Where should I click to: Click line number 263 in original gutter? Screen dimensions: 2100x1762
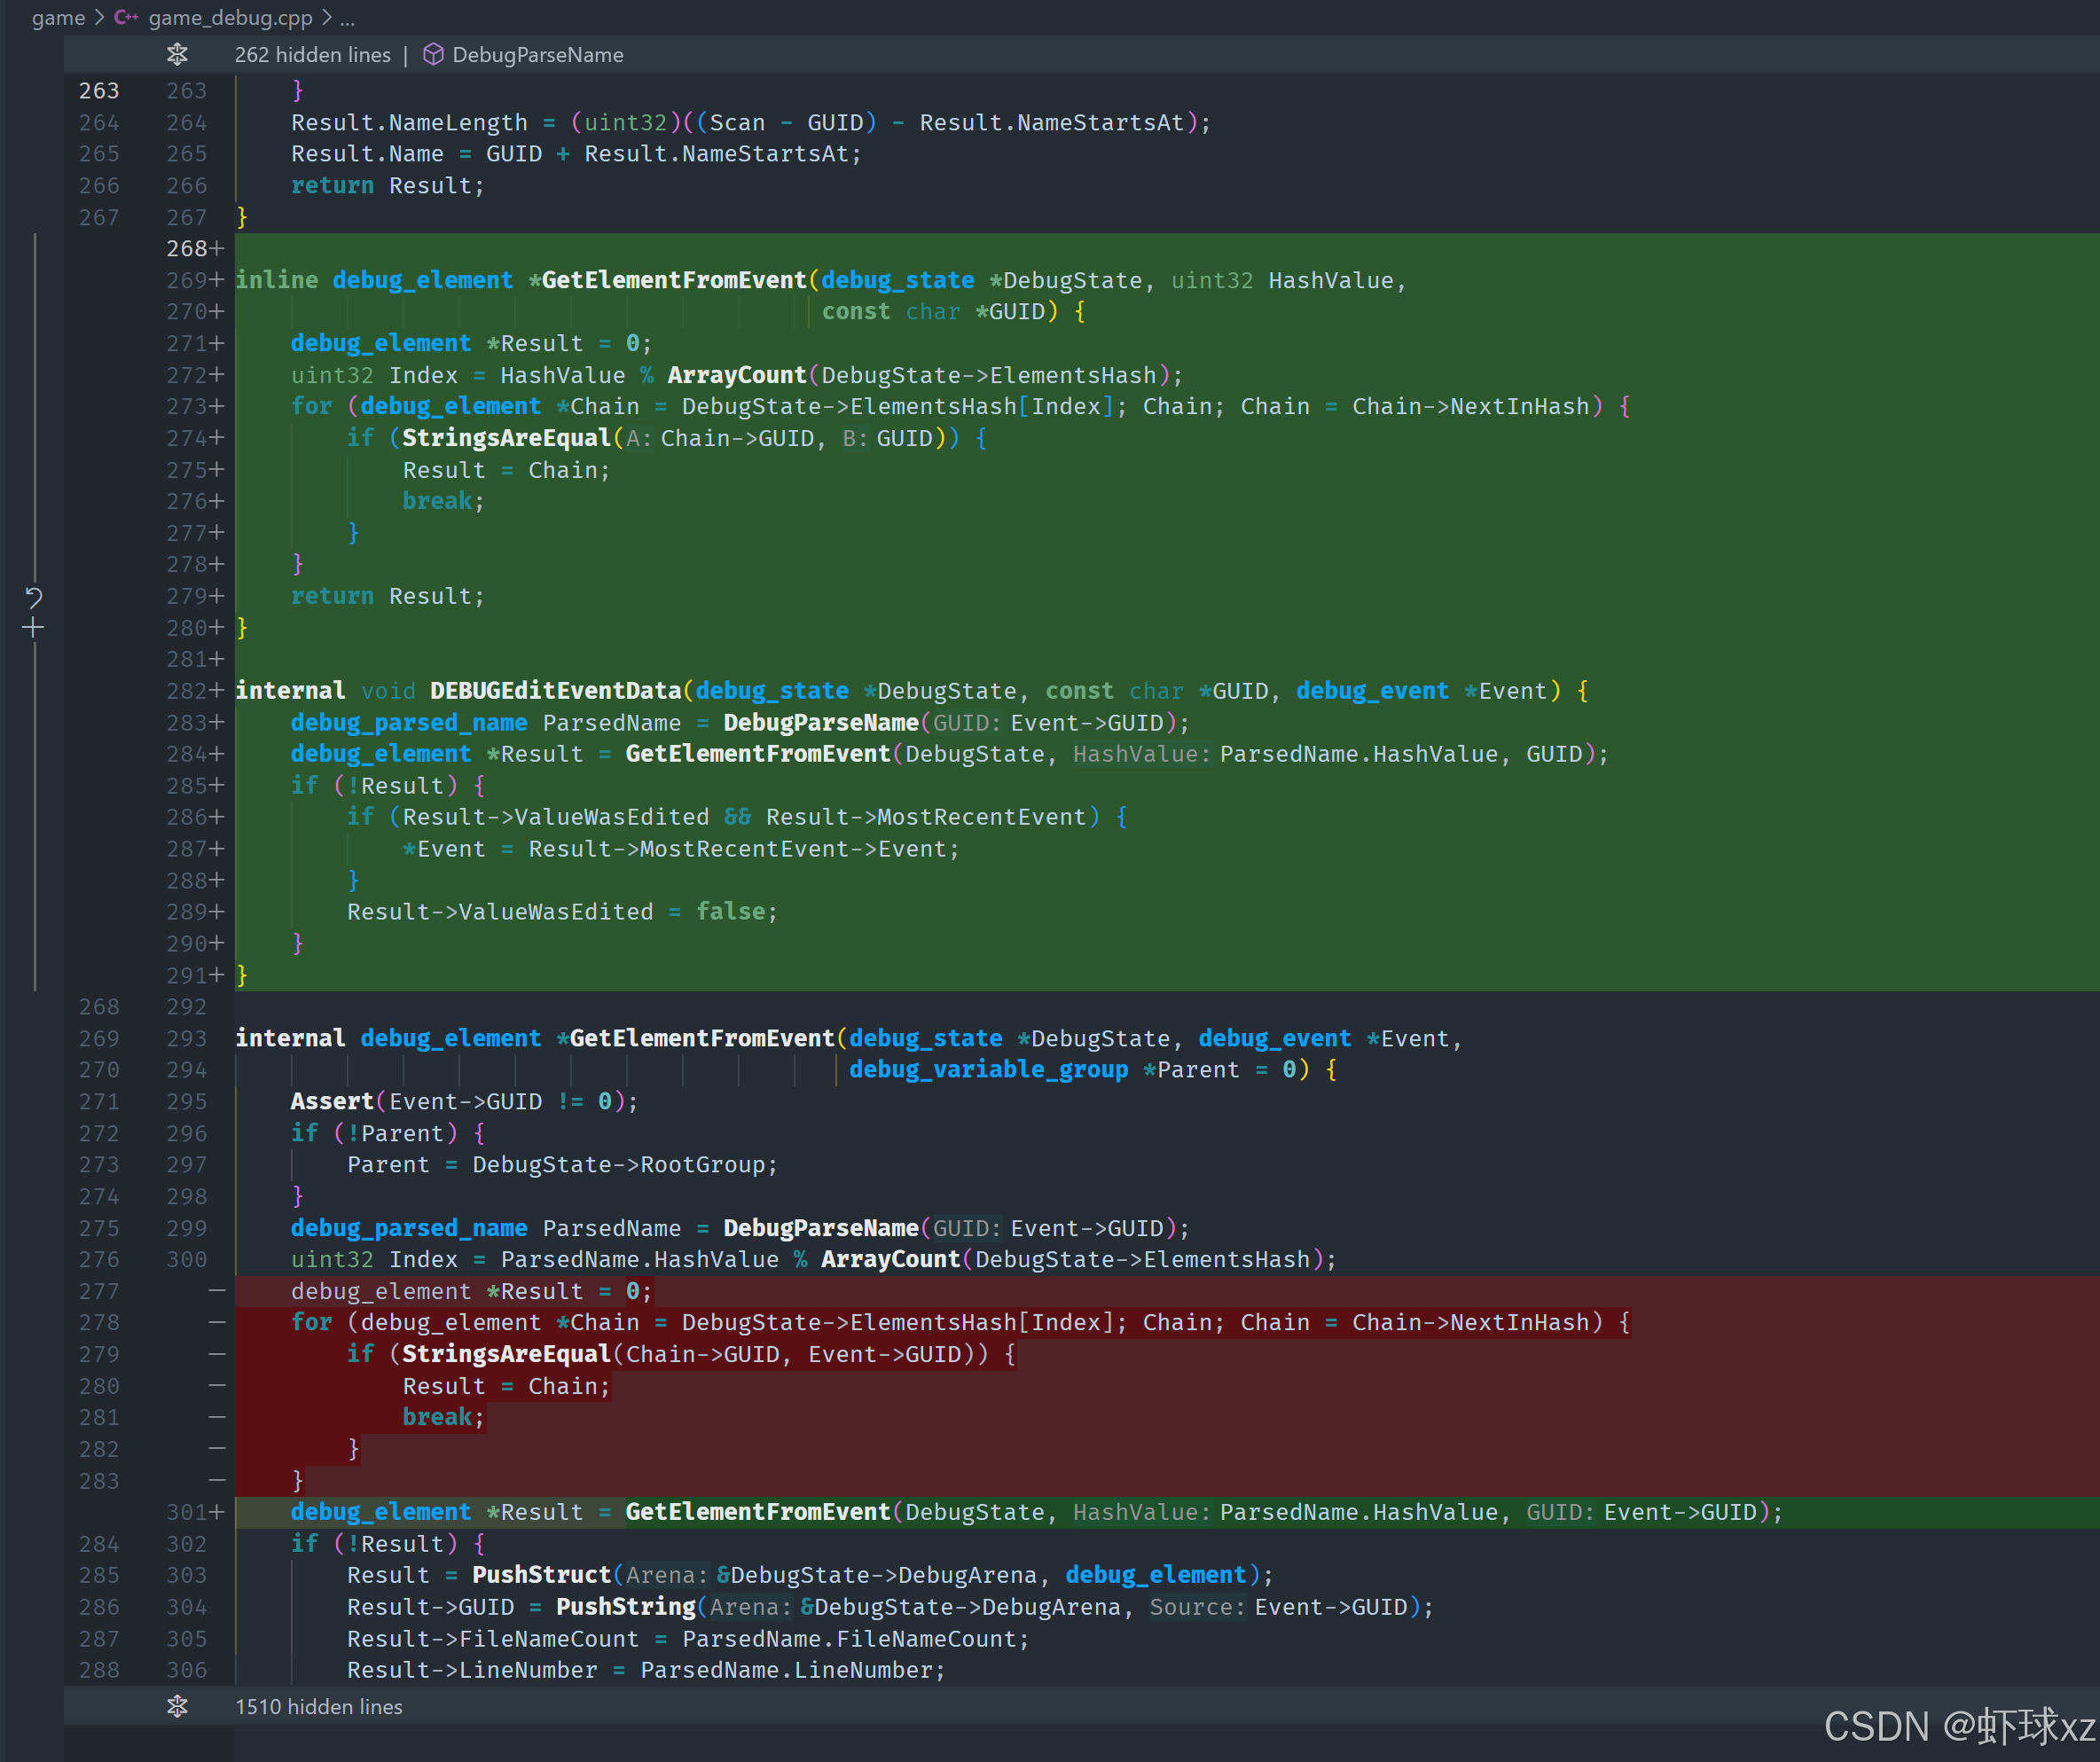click(x=99, y=90)
